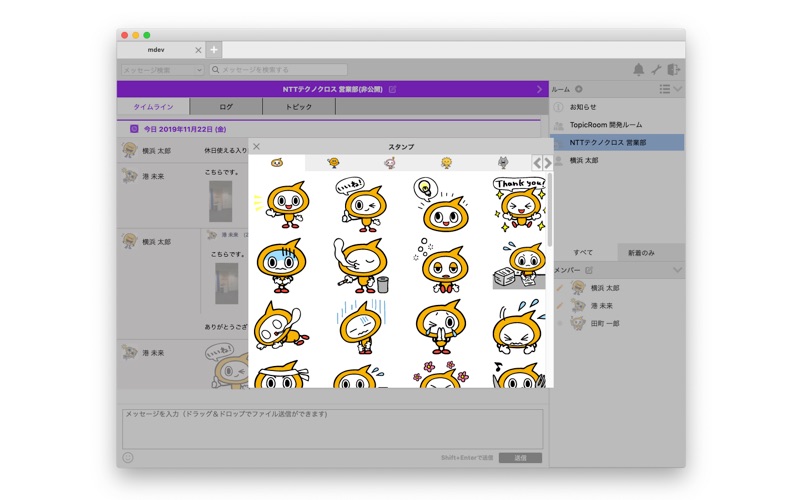Image resolution: width=800 pixels, height=500 pixels.
Task: Edit the room name icon
Action: coord(392,89)
